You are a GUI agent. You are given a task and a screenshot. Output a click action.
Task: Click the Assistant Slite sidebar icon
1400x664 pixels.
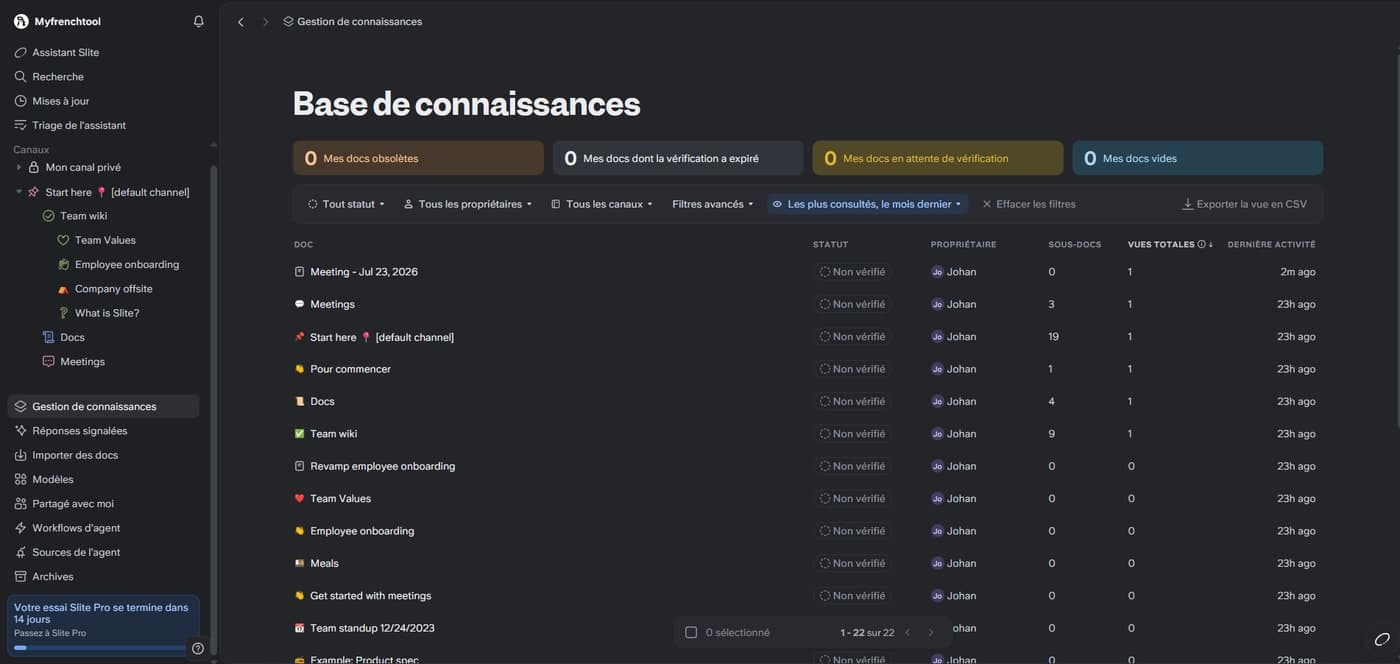[x=20, y=52]
